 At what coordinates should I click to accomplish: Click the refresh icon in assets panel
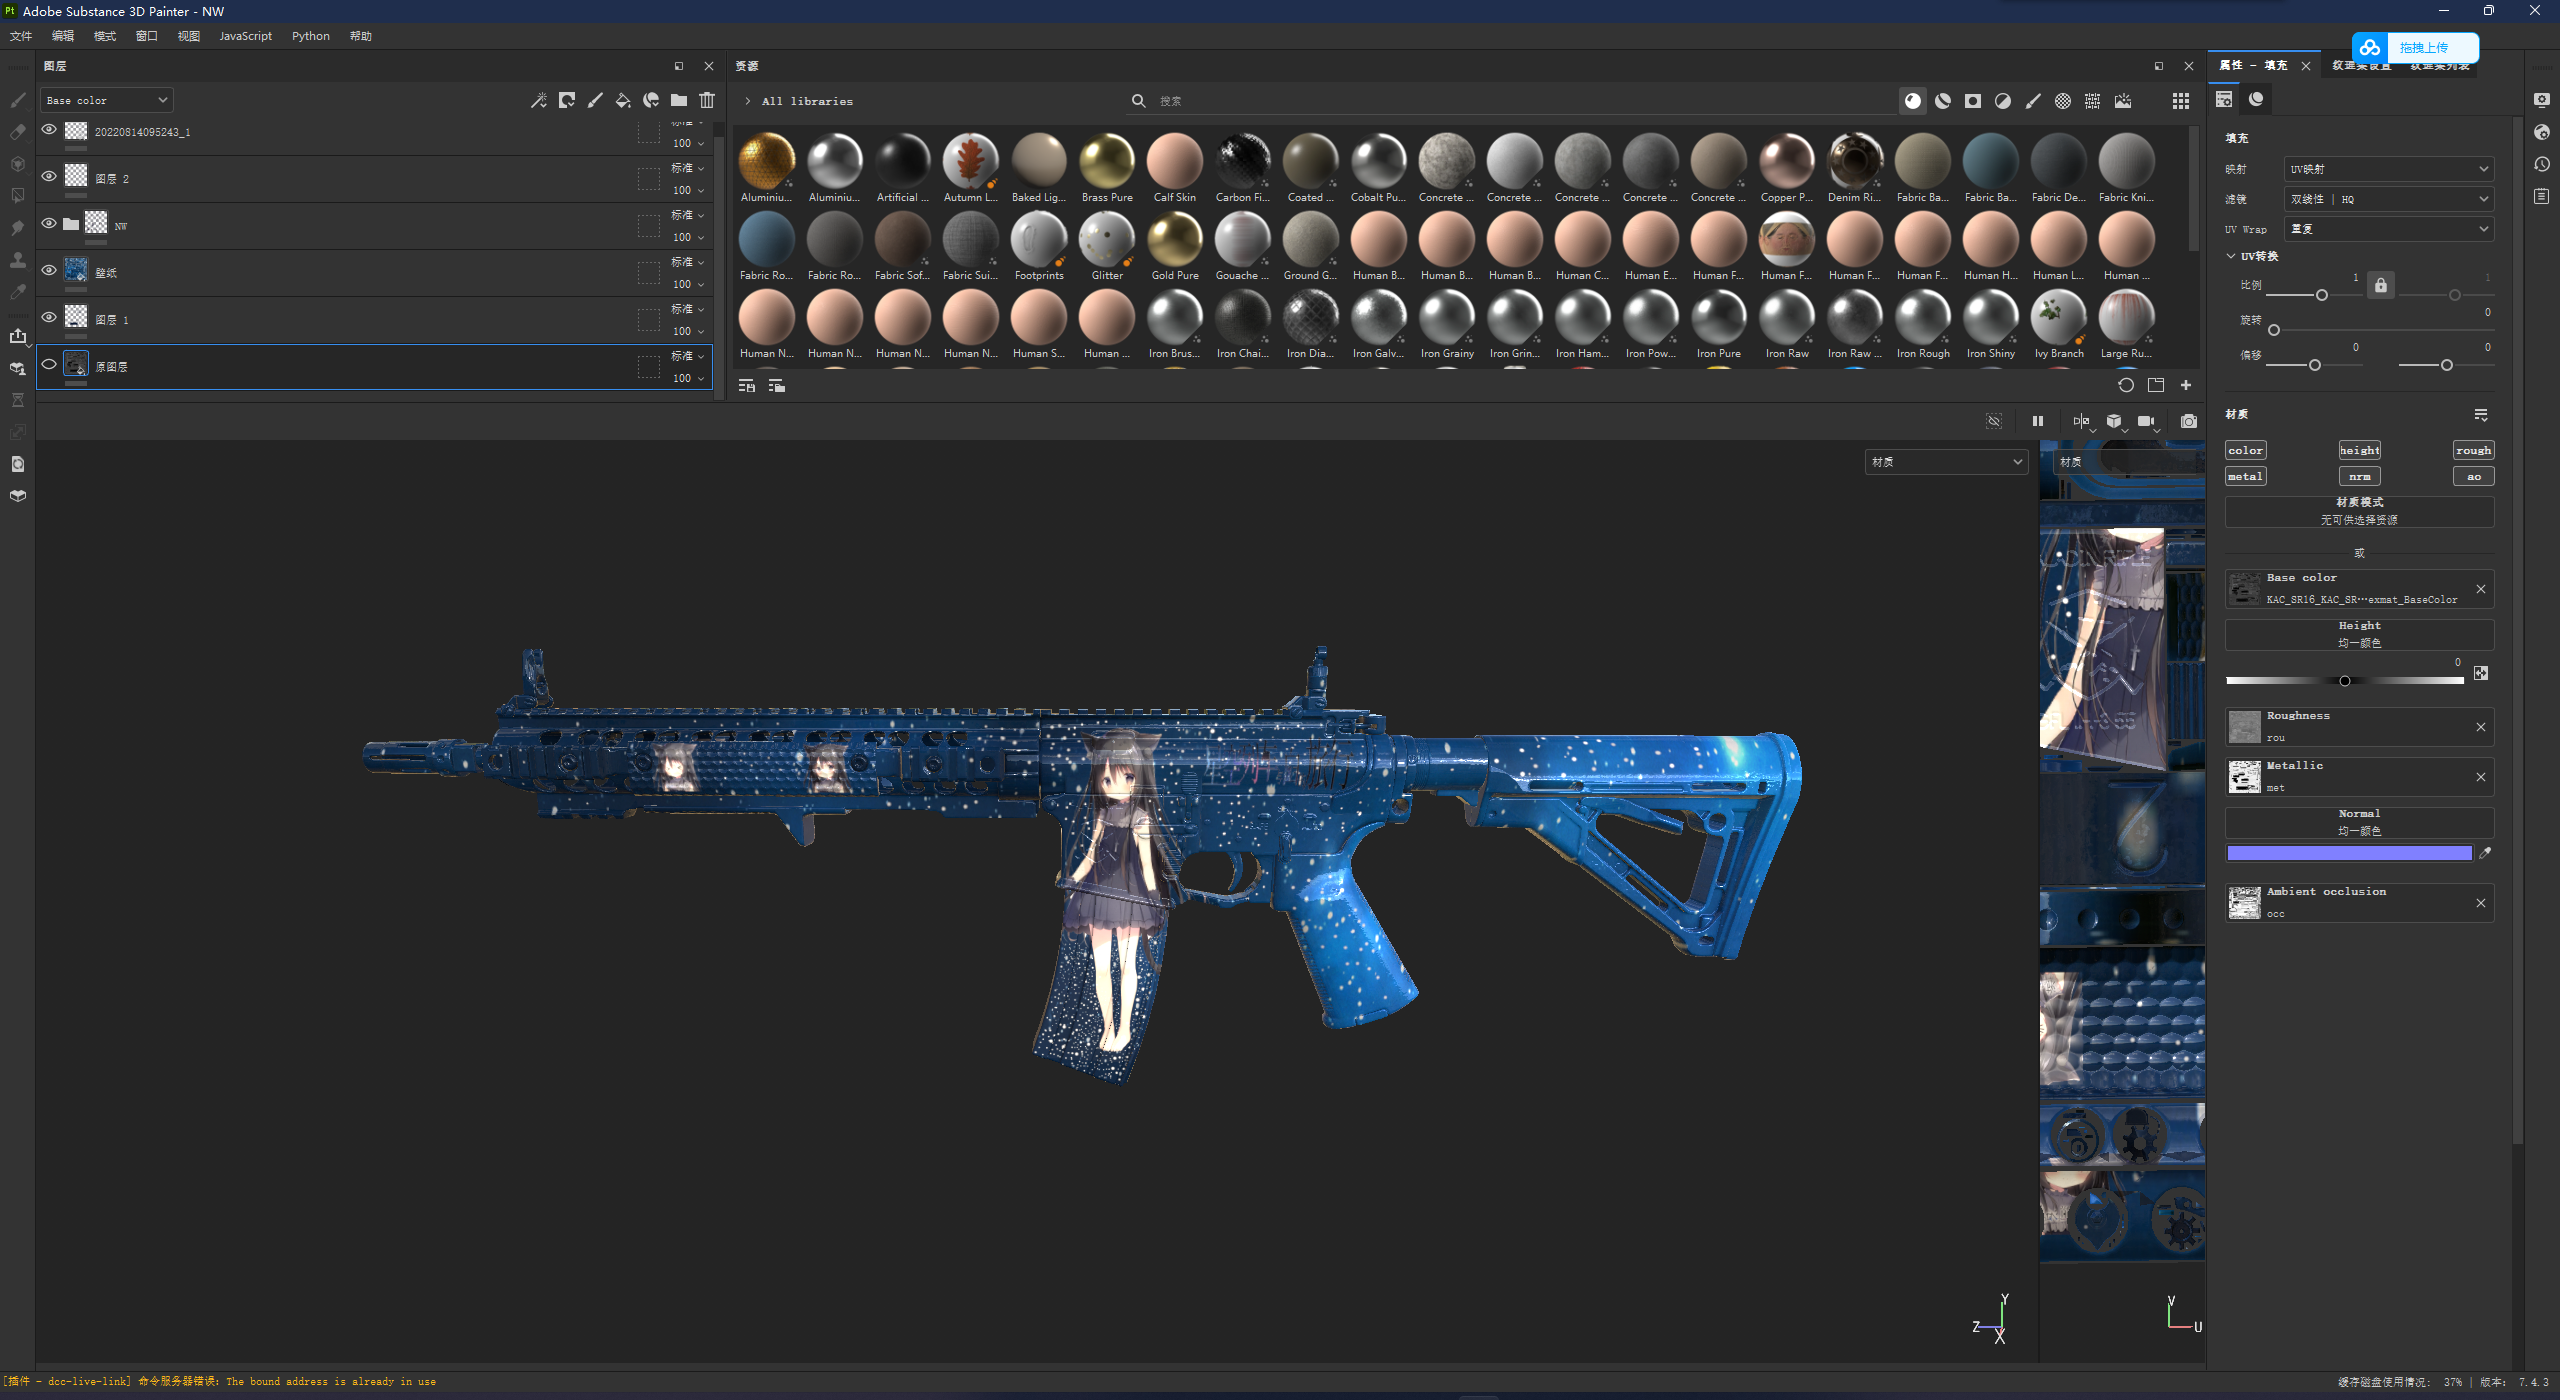pyautogui.click(x=2125, y=385)
